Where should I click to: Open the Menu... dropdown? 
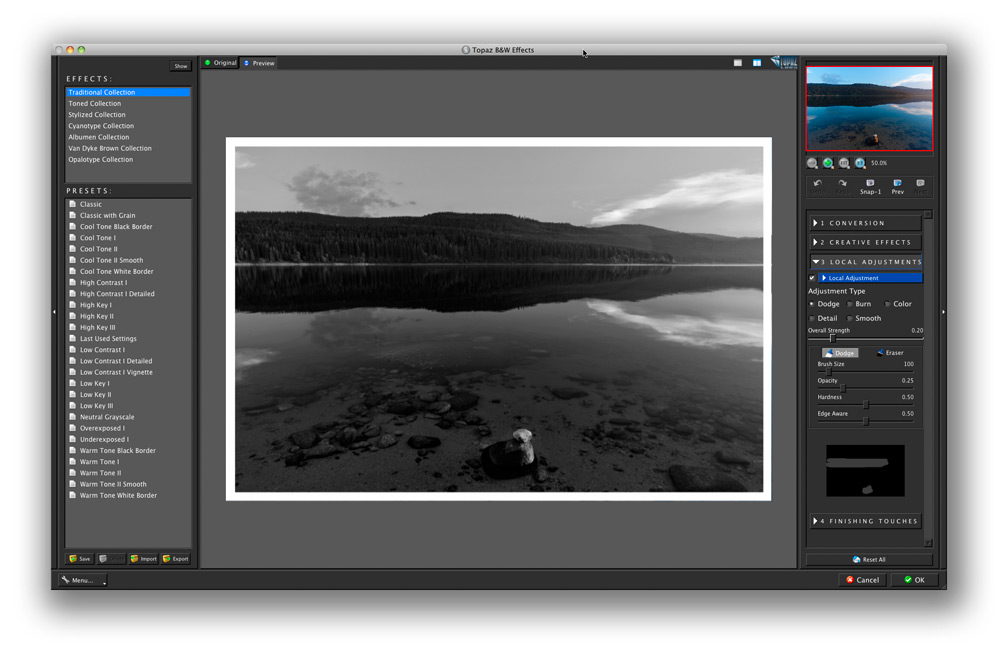[x=83, y=580]
